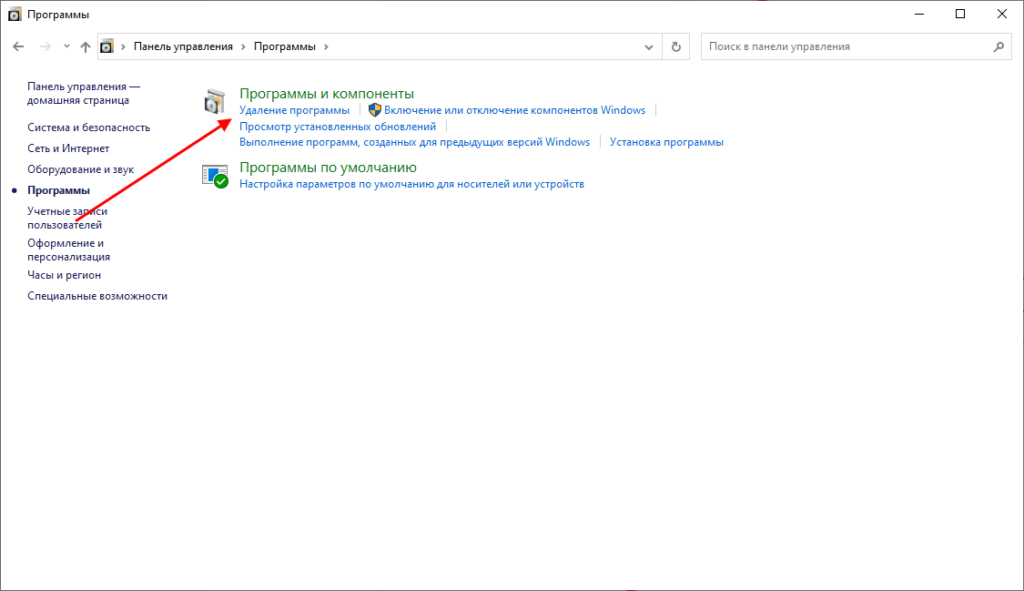Expand the chevron after Программы in breadcrumb
Viewport: 1024px width, 591px height.
[326, 47]
